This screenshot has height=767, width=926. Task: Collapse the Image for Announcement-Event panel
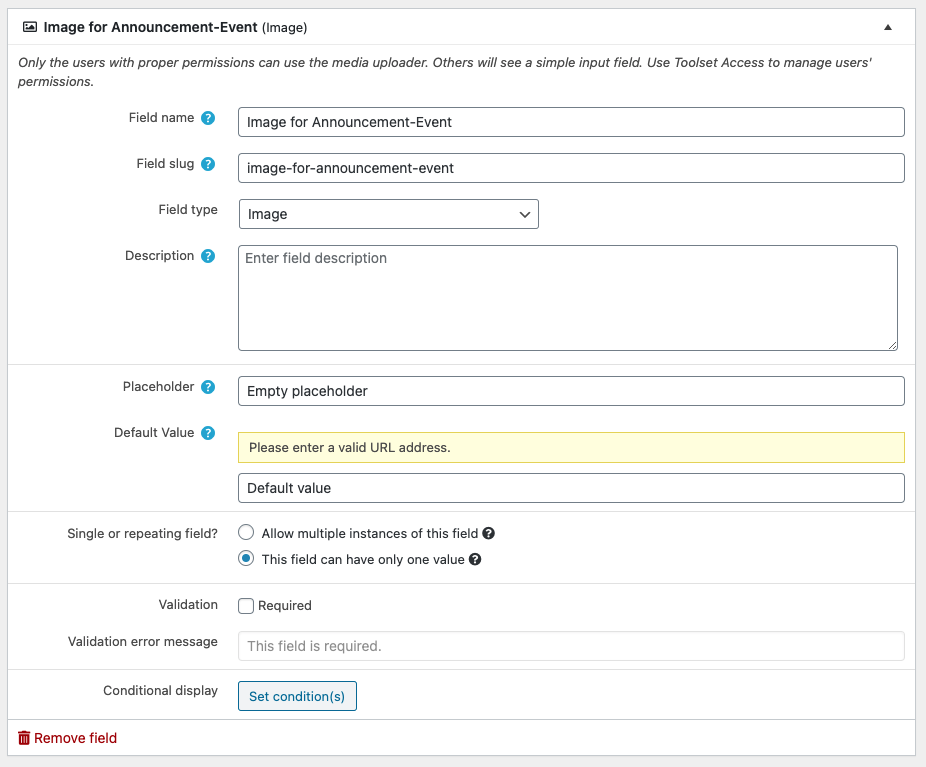click(888, 27)
